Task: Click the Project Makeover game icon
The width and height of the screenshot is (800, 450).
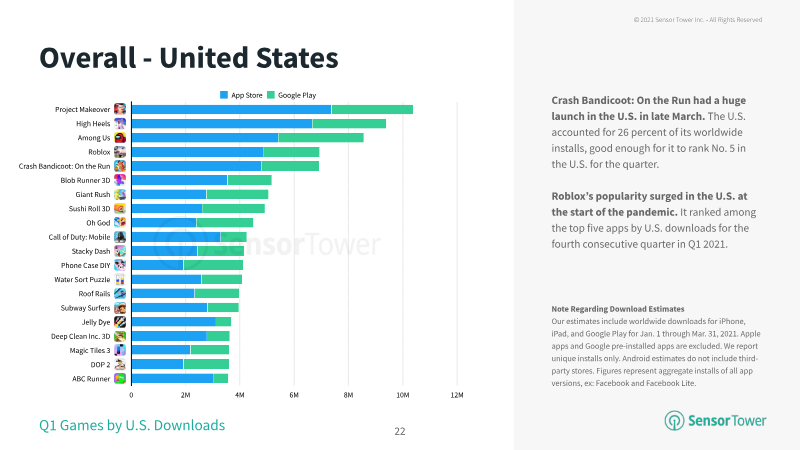Action: [120, 109]
